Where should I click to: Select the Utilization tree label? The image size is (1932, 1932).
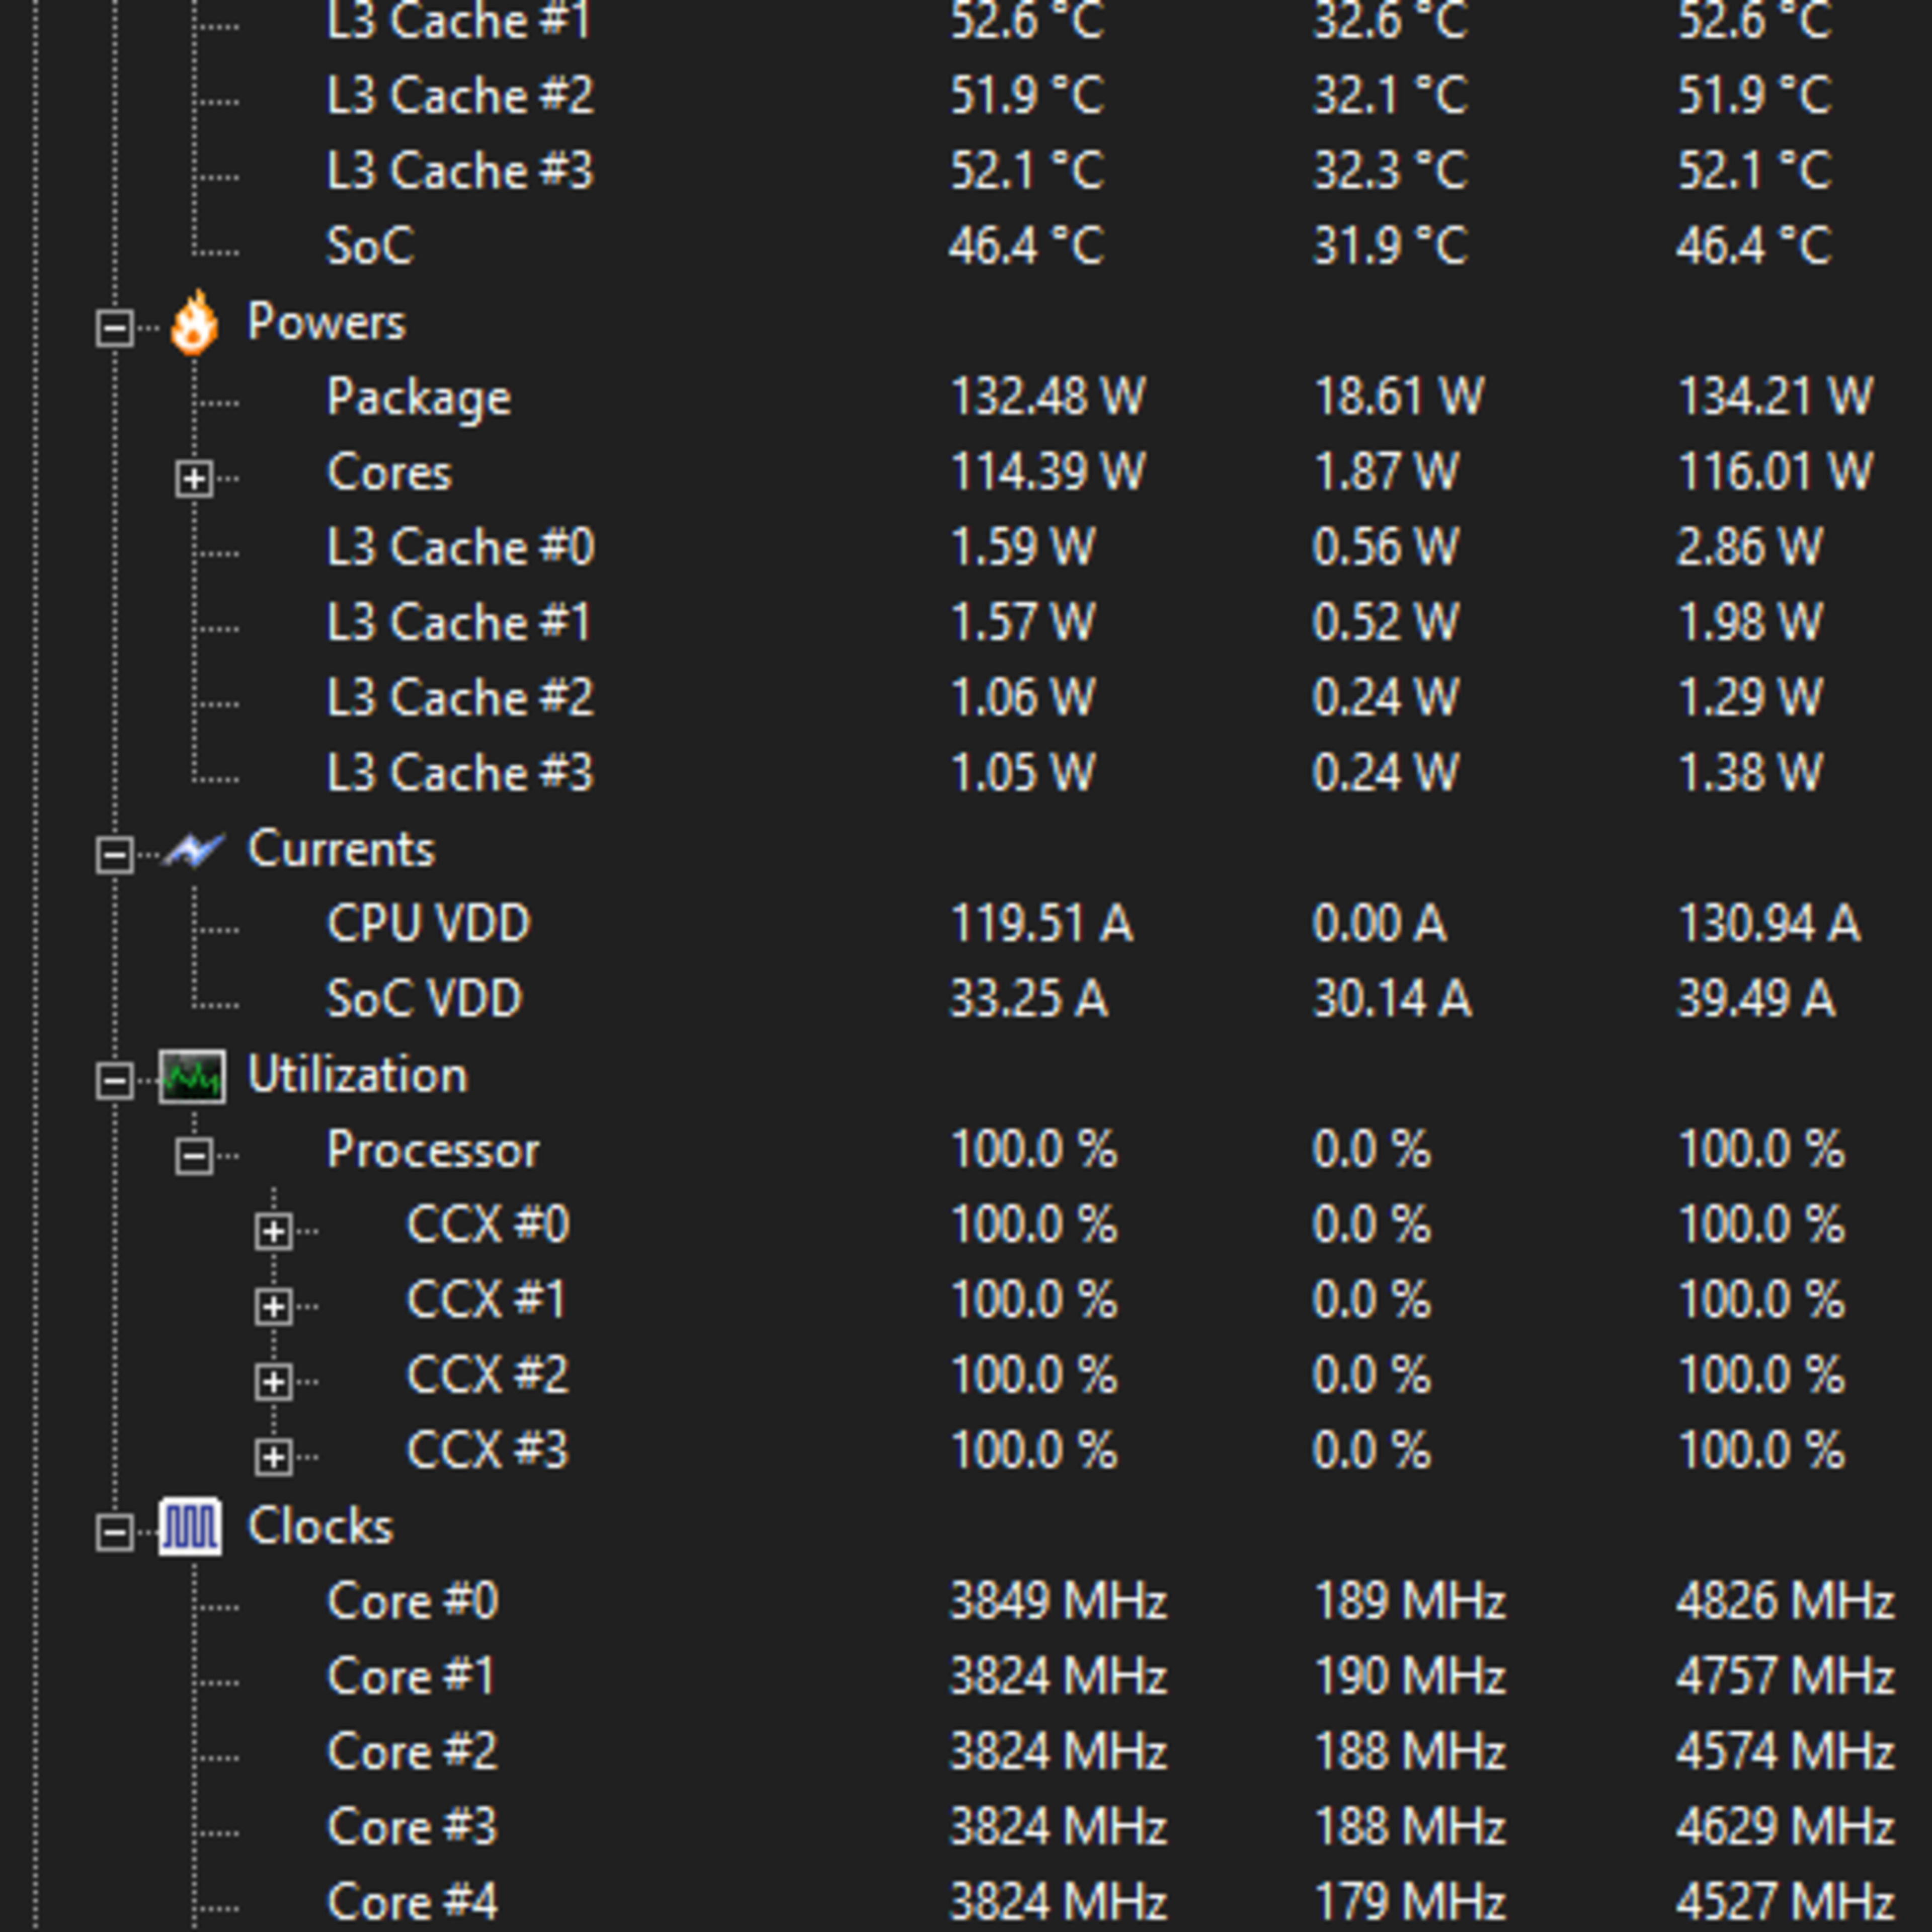point(357,1075)
